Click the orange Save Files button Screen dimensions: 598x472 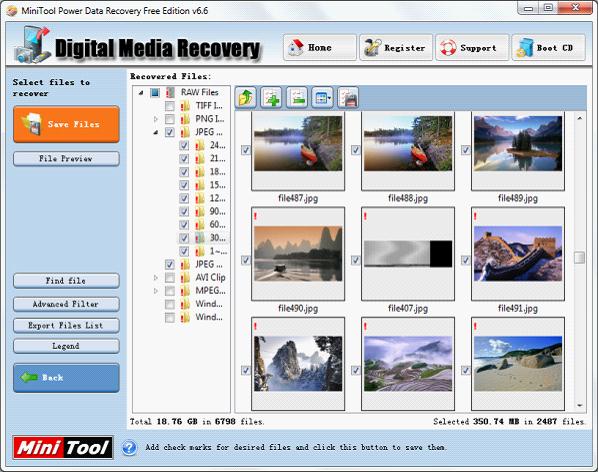[66, 124]
